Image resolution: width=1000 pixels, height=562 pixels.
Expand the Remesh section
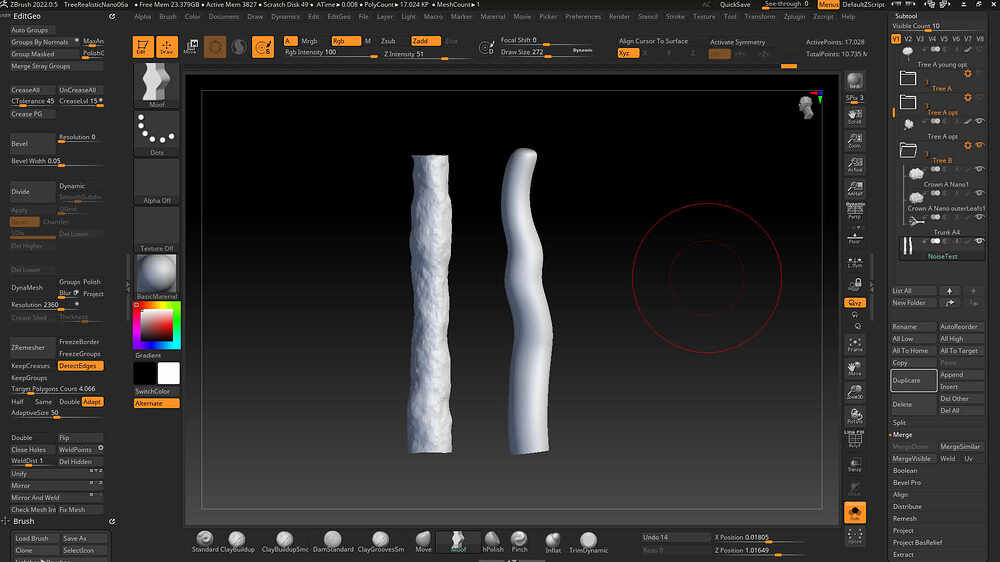coord(904,519)
